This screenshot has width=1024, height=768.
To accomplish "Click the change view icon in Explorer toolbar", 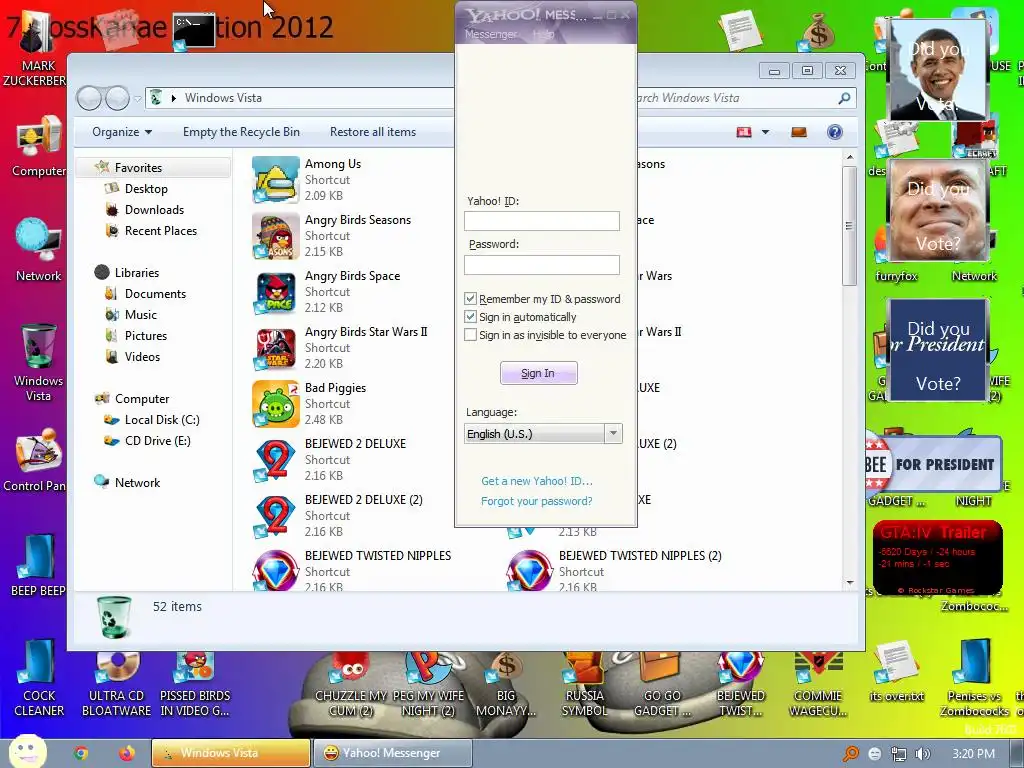I will (744, 132).
